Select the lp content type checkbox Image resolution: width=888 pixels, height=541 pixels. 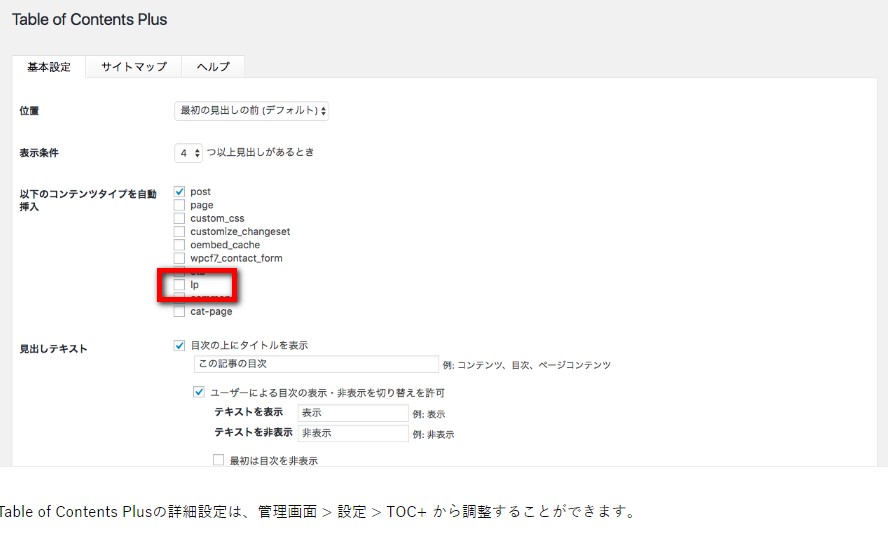click(x=180, y=285)
